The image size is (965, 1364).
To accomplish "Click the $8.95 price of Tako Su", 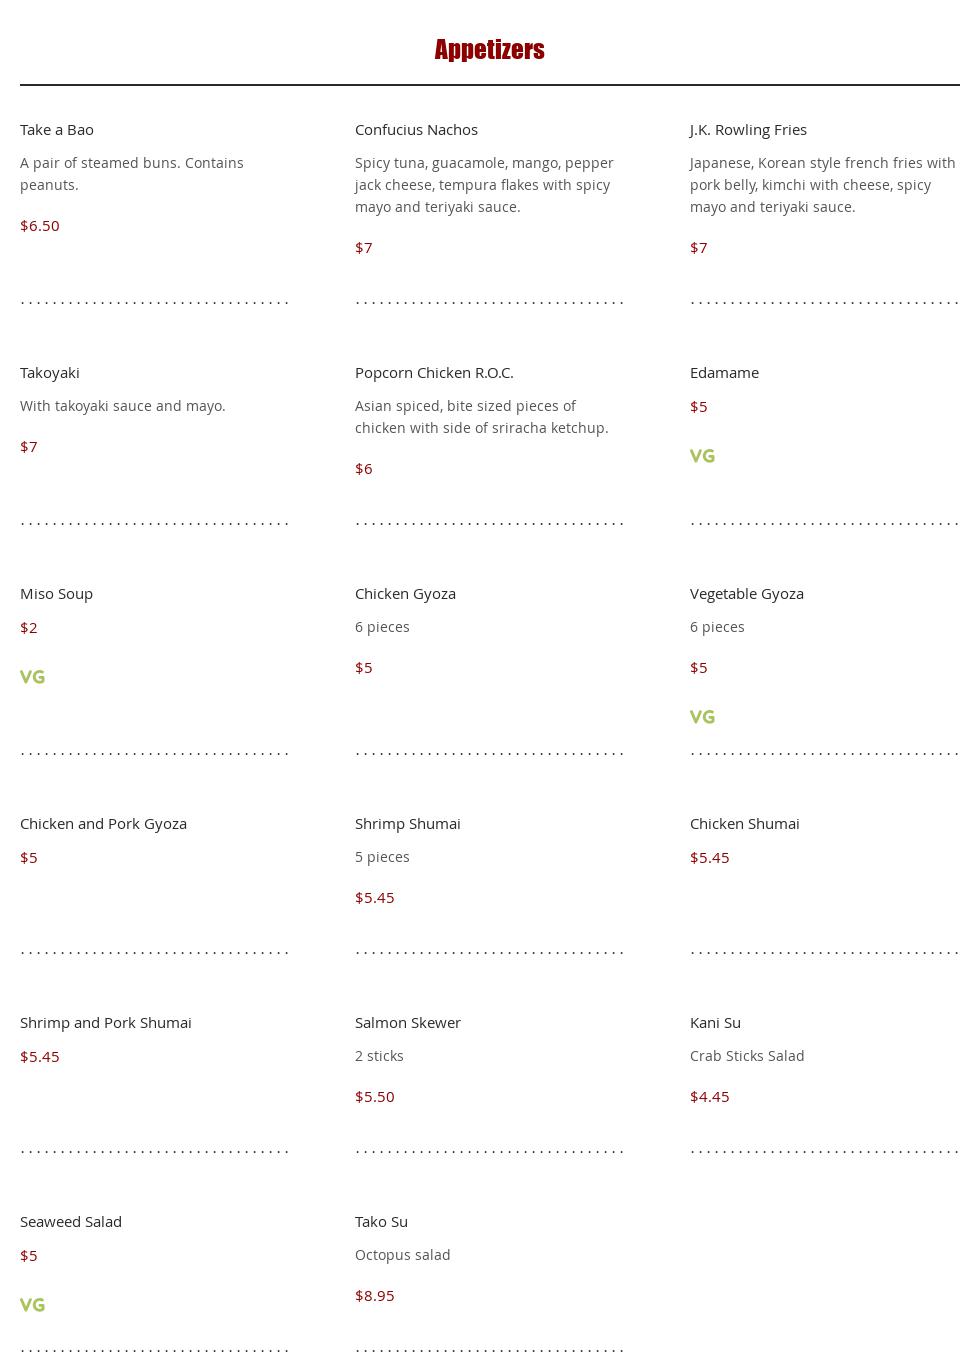I will coord(374,1296).
